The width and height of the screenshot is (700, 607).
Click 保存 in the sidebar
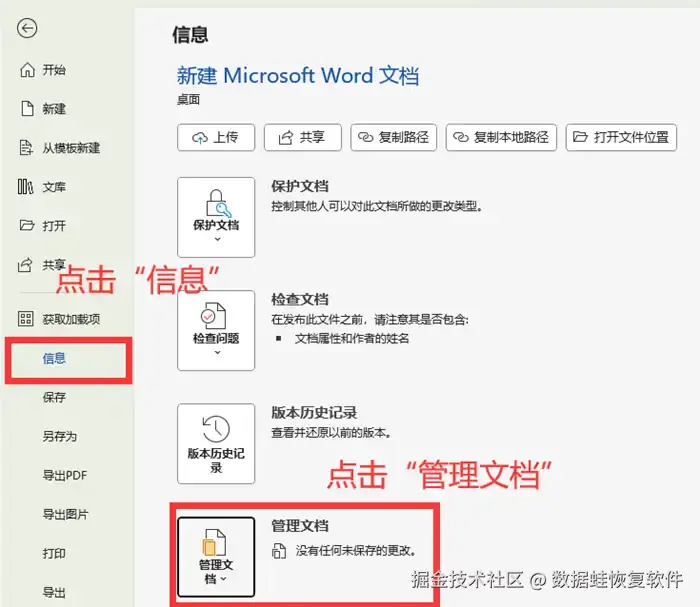point(54,397)
